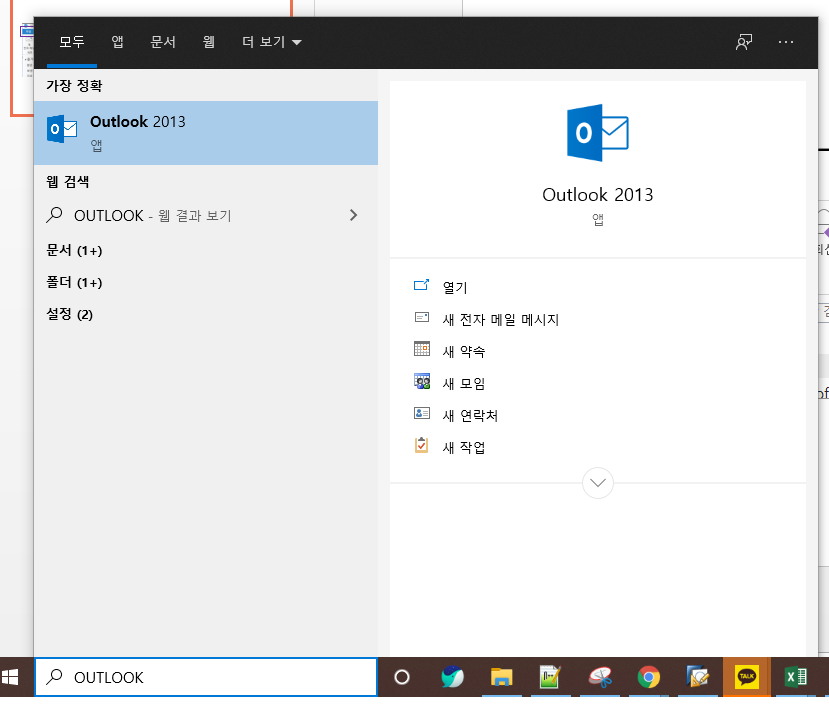Choose 새 모임 action
Image resolution: width=829 pixels, height=704 pixels.
coord(464,383)
